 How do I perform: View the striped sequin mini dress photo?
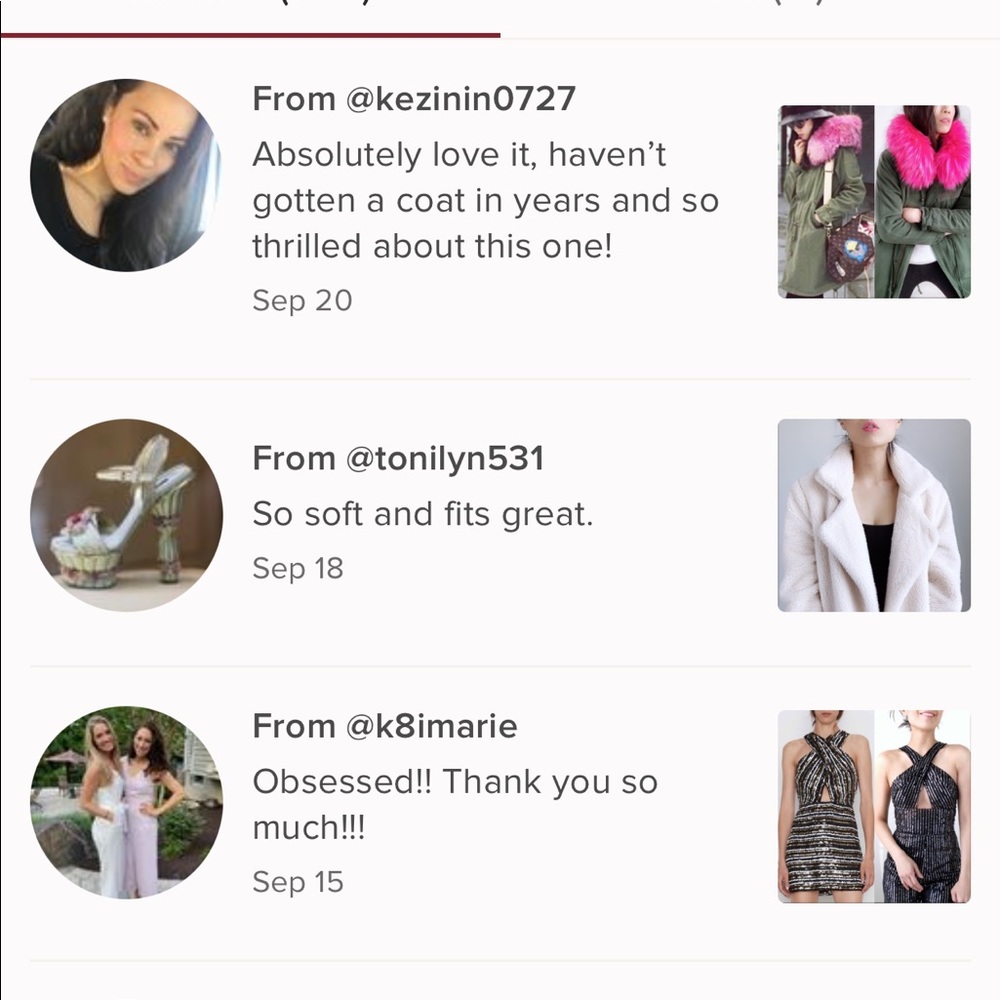[x=826, y=807]
